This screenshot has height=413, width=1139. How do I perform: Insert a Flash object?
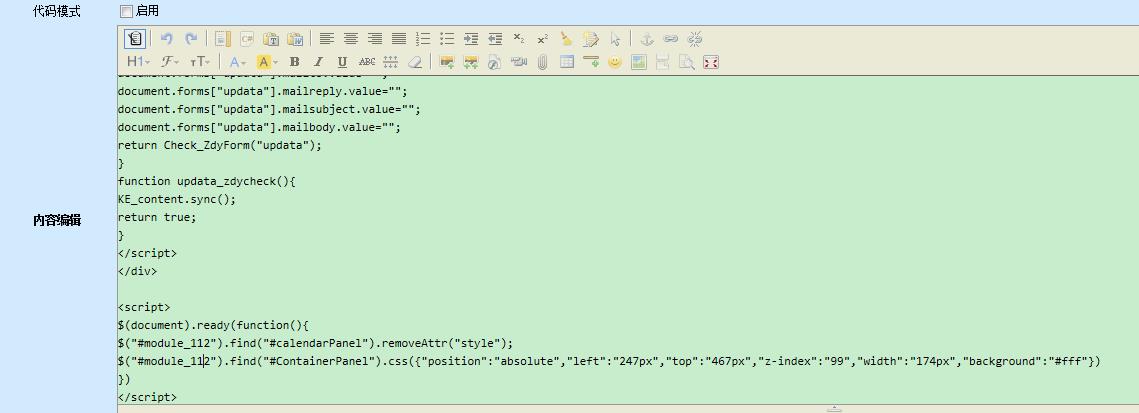[495, 62]
